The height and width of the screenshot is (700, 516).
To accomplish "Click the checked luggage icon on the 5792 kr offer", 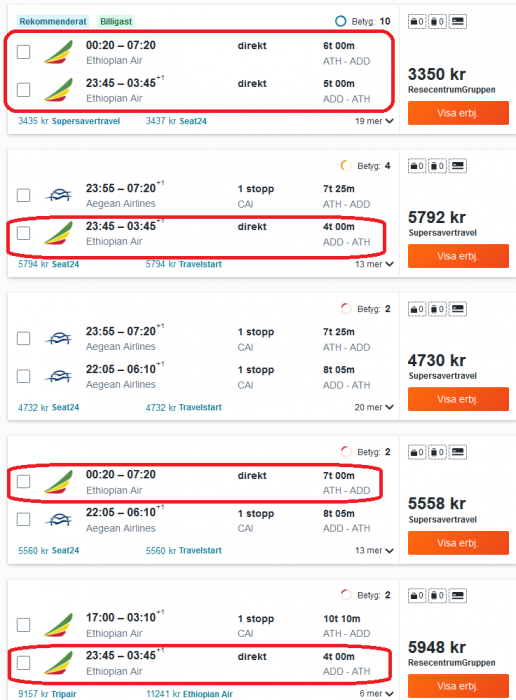I will (437, 166).
